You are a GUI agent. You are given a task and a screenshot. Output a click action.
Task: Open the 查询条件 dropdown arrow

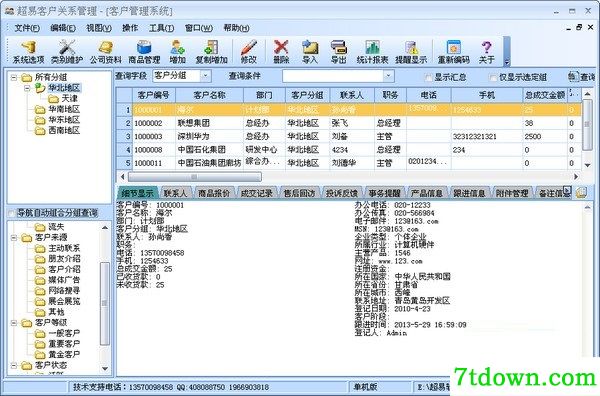388,76
